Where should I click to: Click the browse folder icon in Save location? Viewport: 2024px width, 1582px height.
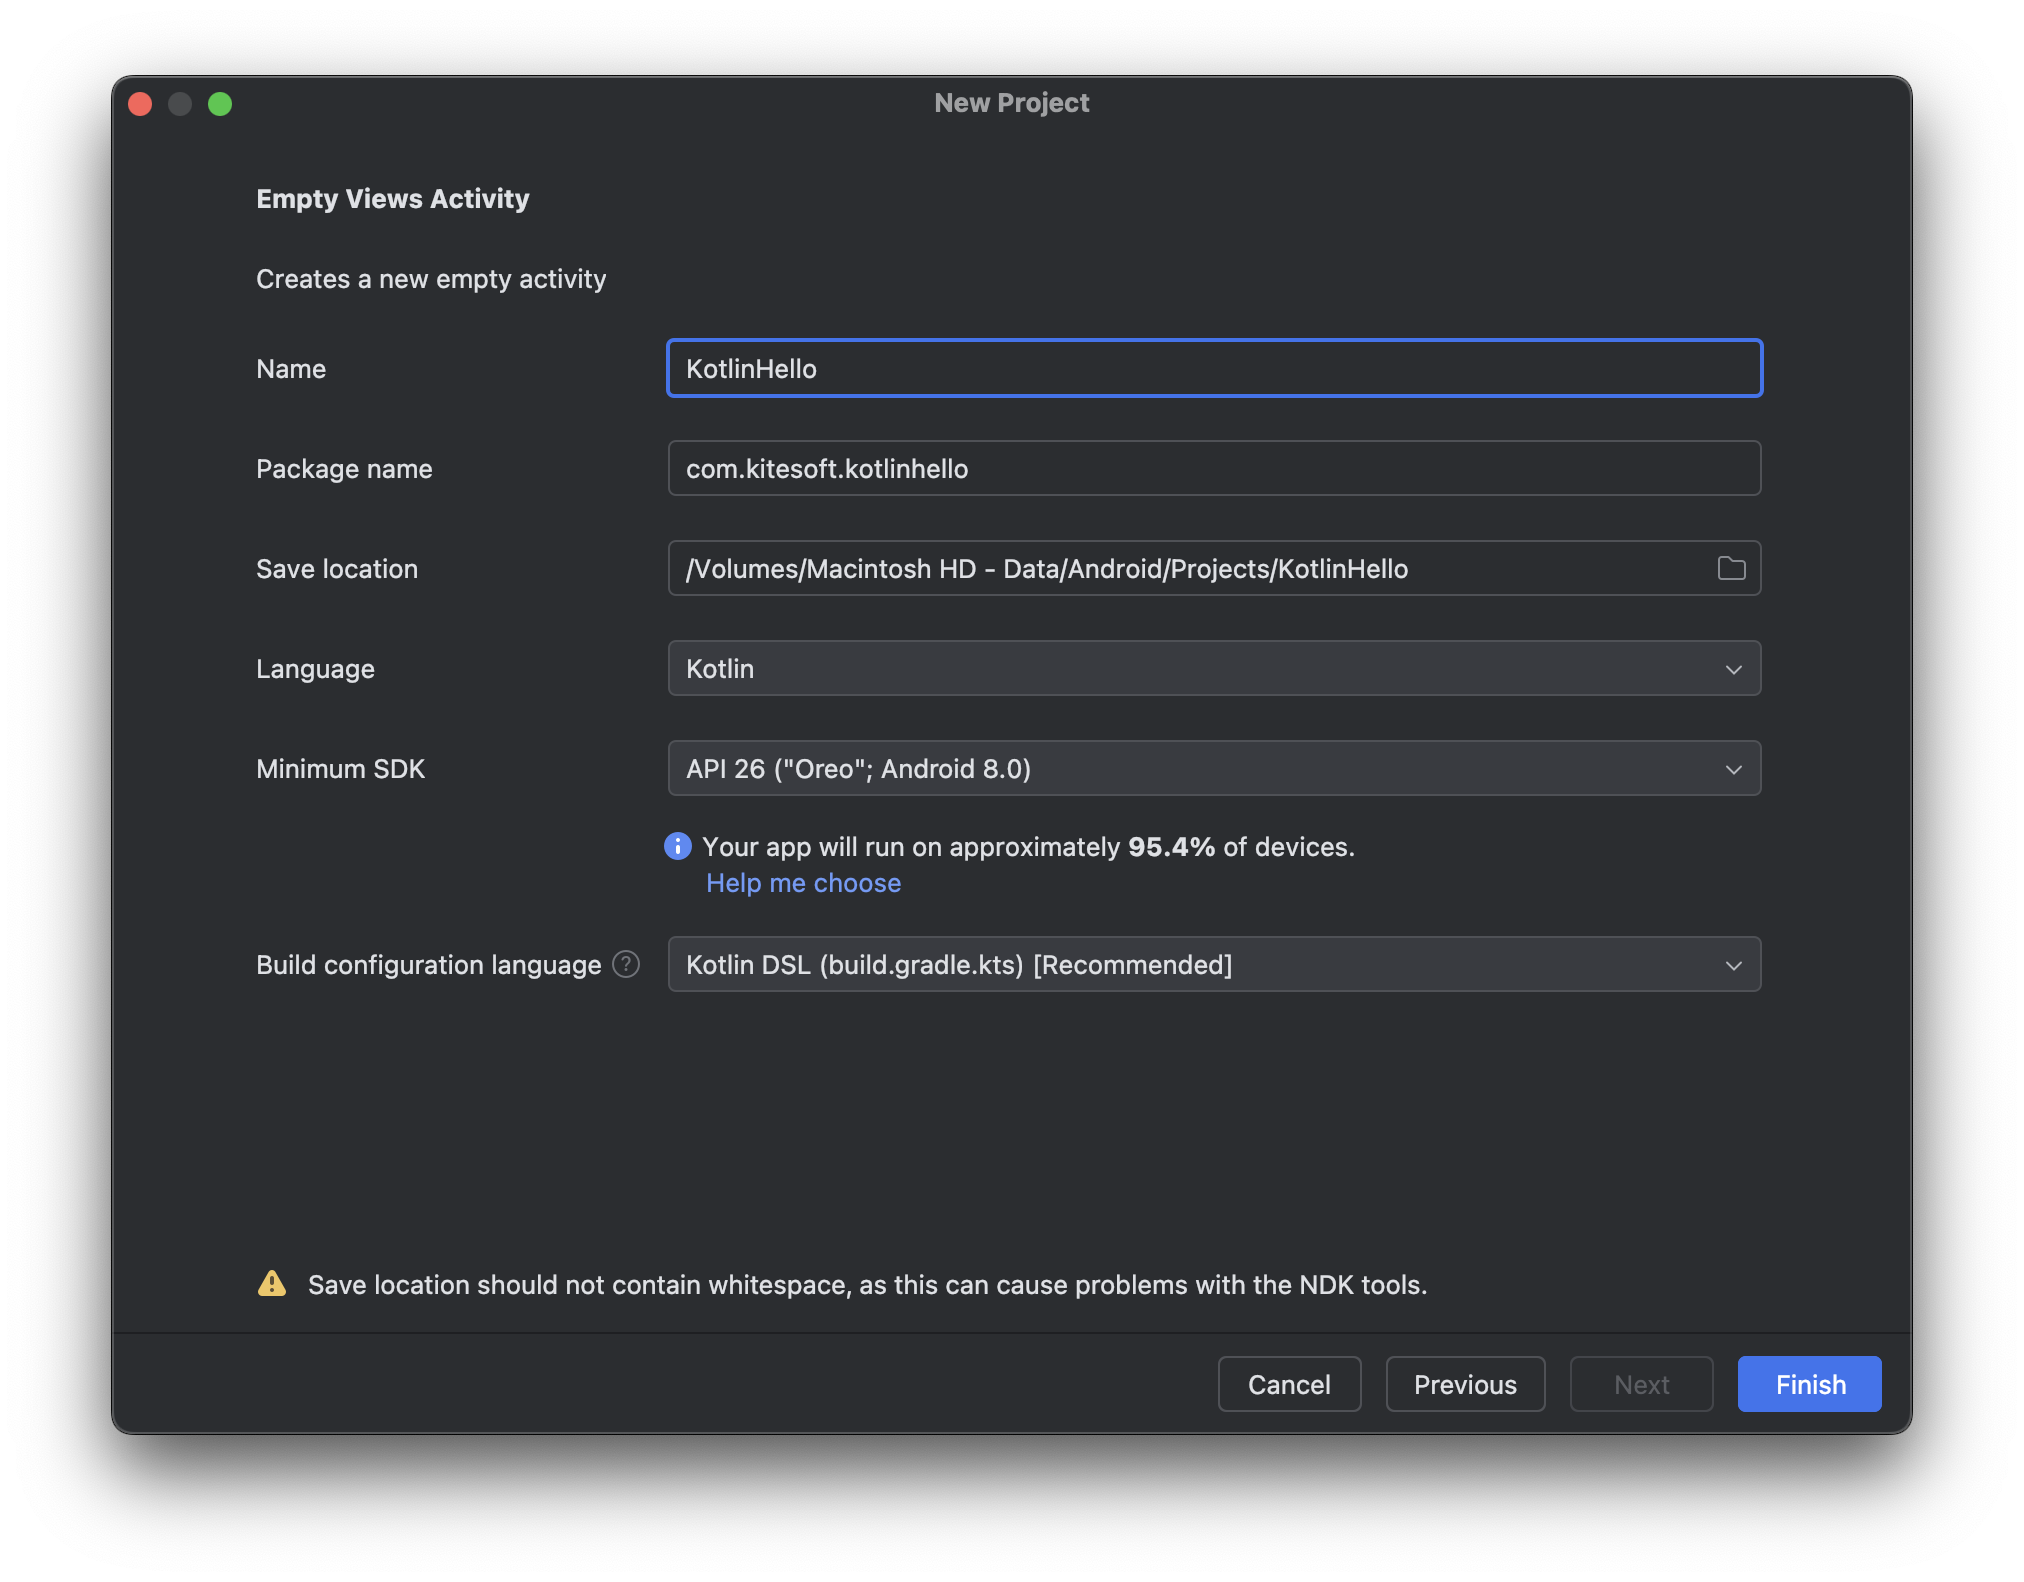pyautogui.click(x=1731, y=568)
